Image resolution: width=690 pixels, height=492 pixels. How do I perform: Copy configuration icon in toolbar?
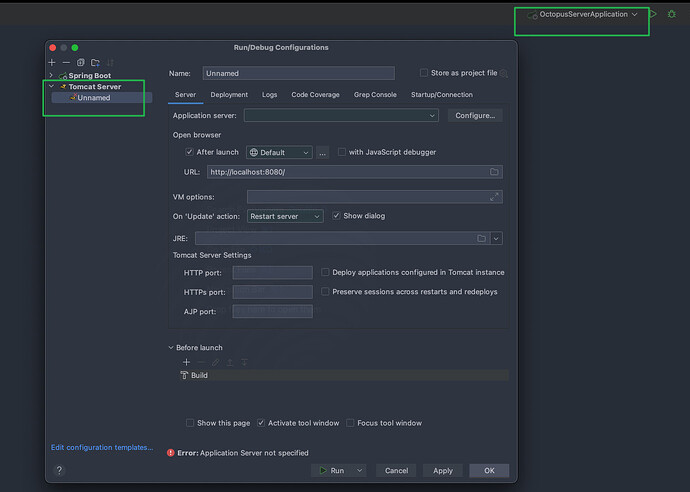[x=81, y=62]
